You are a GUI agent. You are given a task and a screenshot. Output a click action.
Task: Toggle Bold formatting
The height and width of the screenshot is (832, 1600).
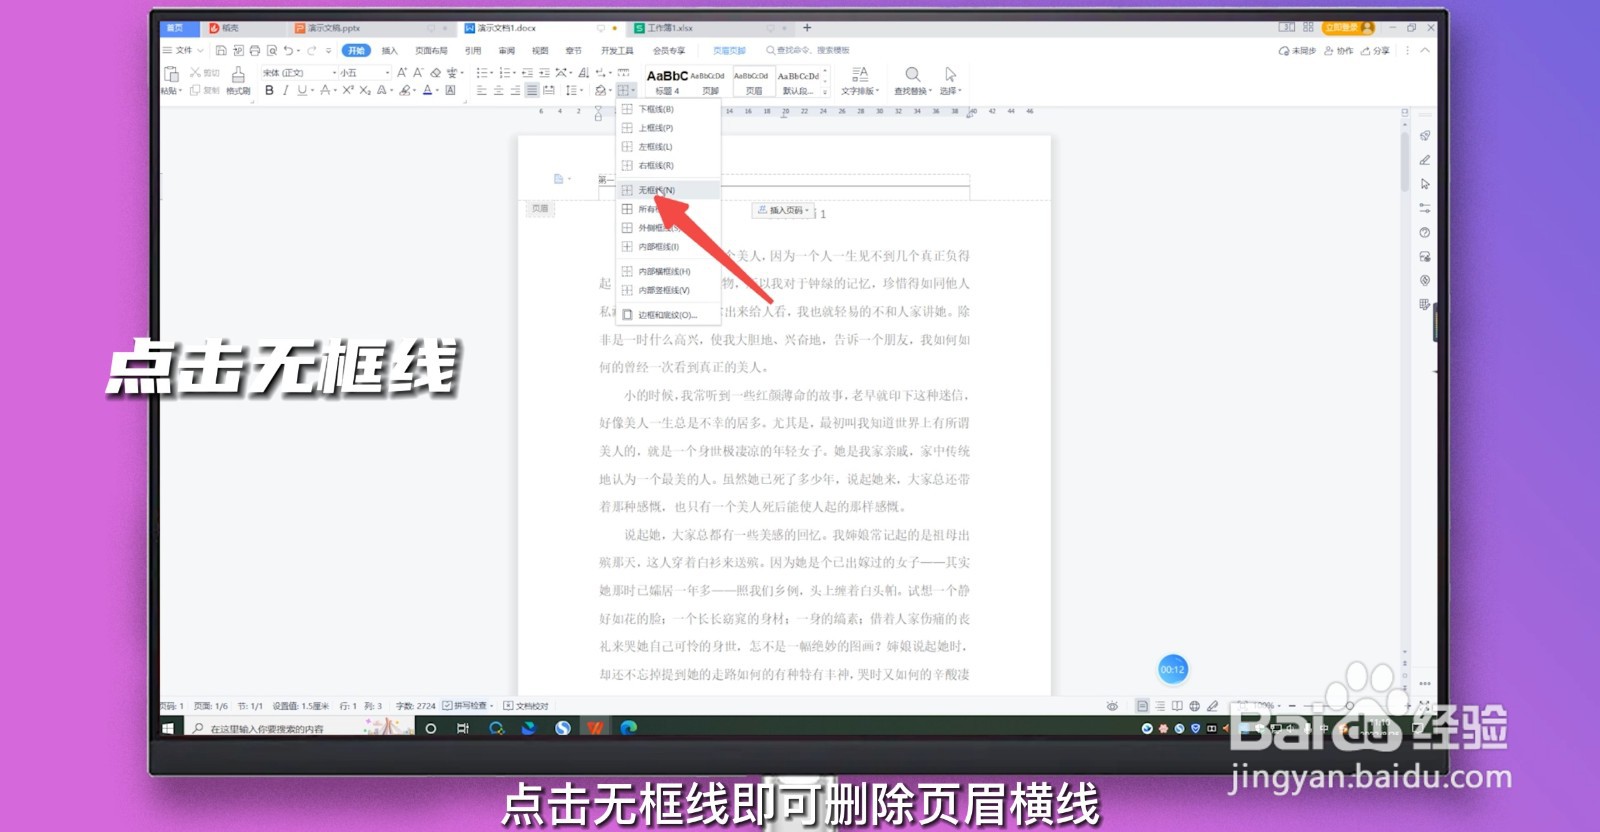[269, 90]
